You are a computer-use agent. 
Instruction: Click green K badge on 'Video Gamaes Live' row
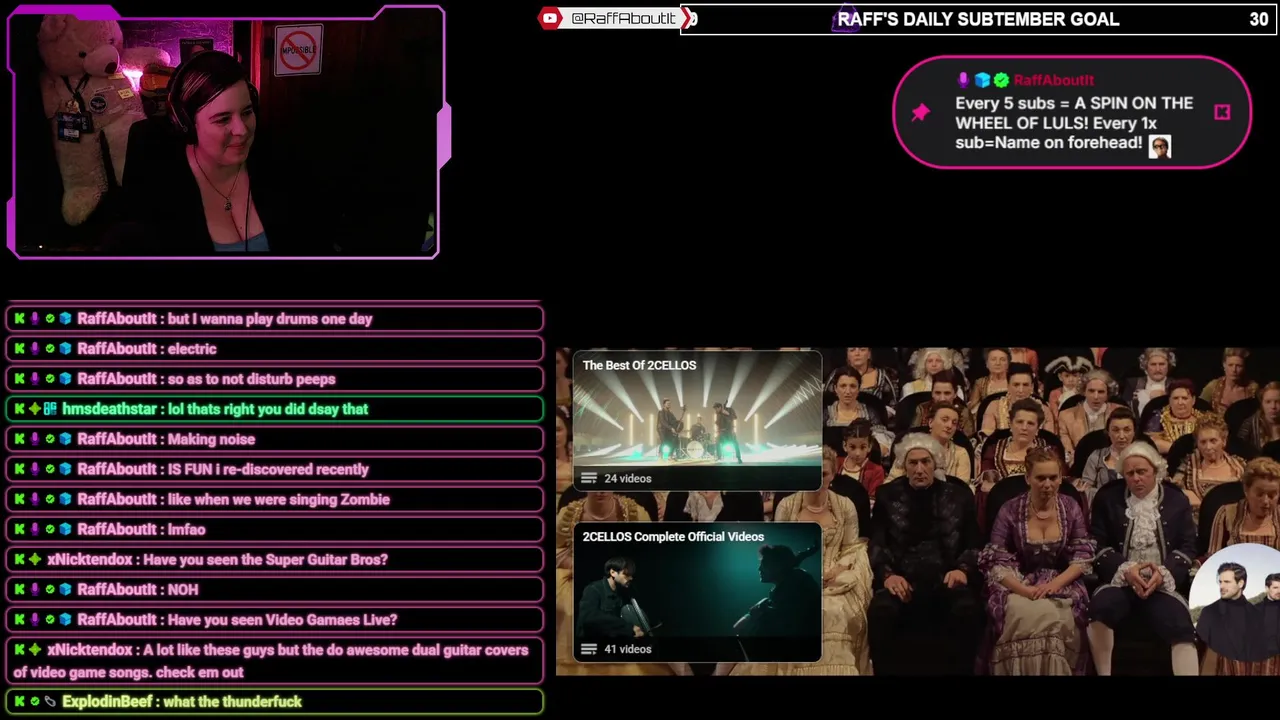coord(19,619)
